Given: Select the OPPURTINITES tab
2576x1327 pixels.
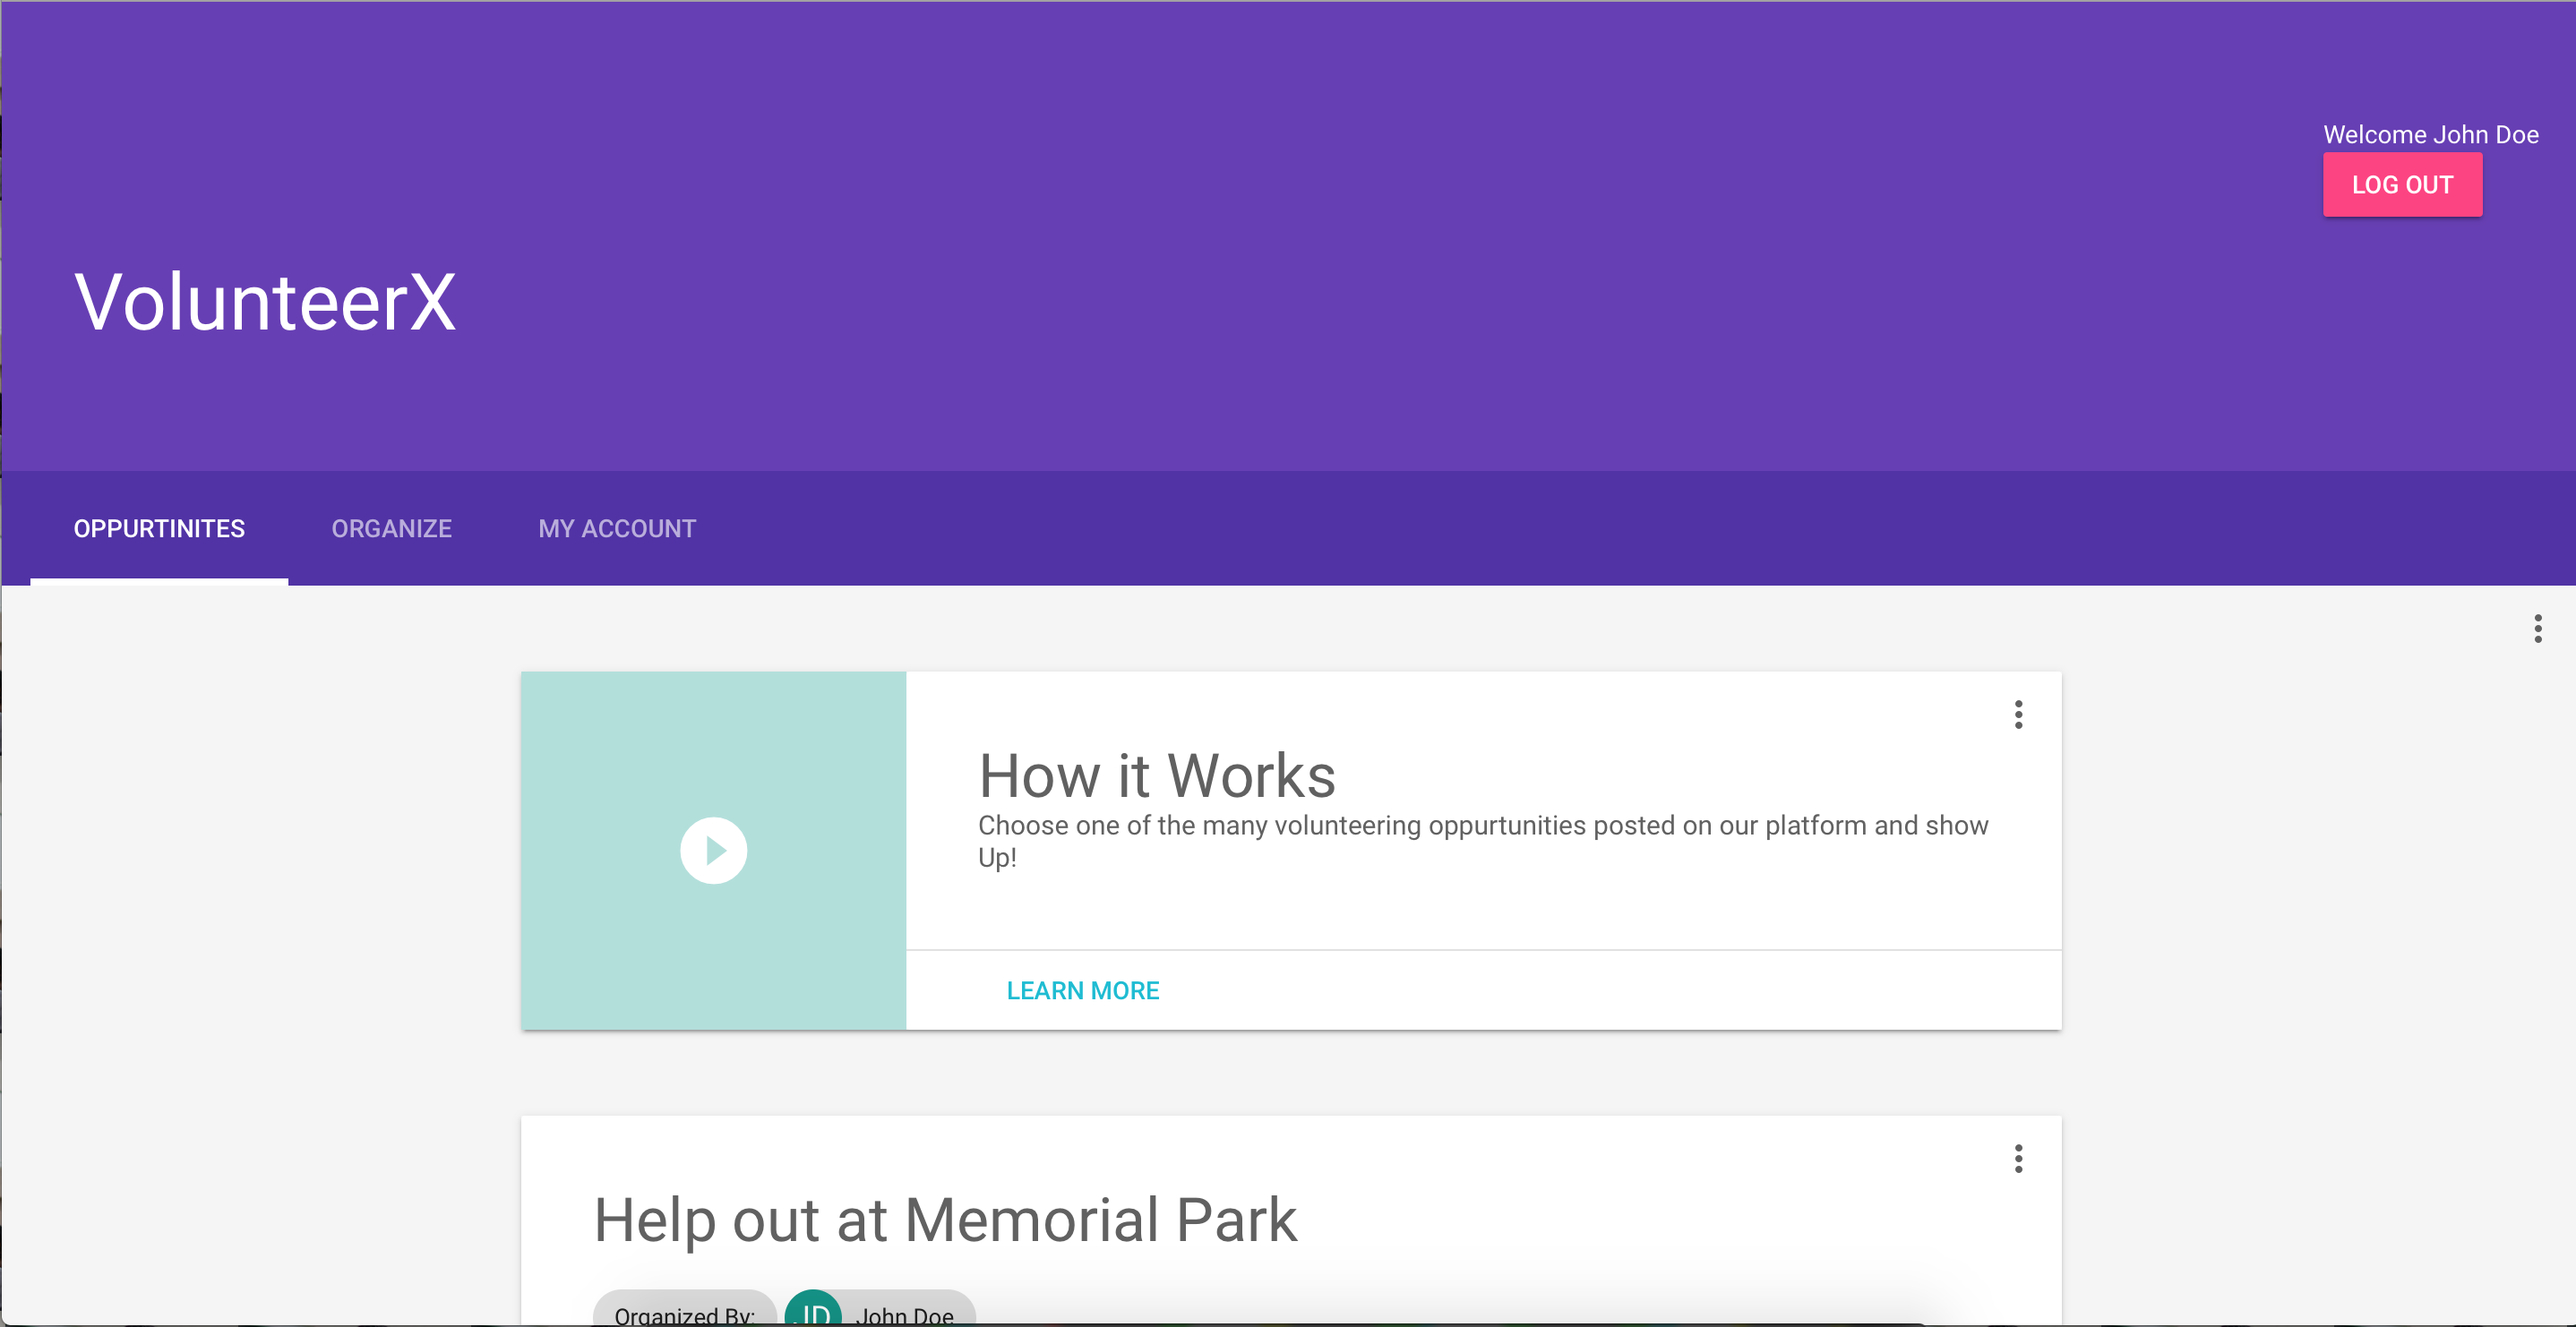Looking at the screenshot, I should [159, 528].
